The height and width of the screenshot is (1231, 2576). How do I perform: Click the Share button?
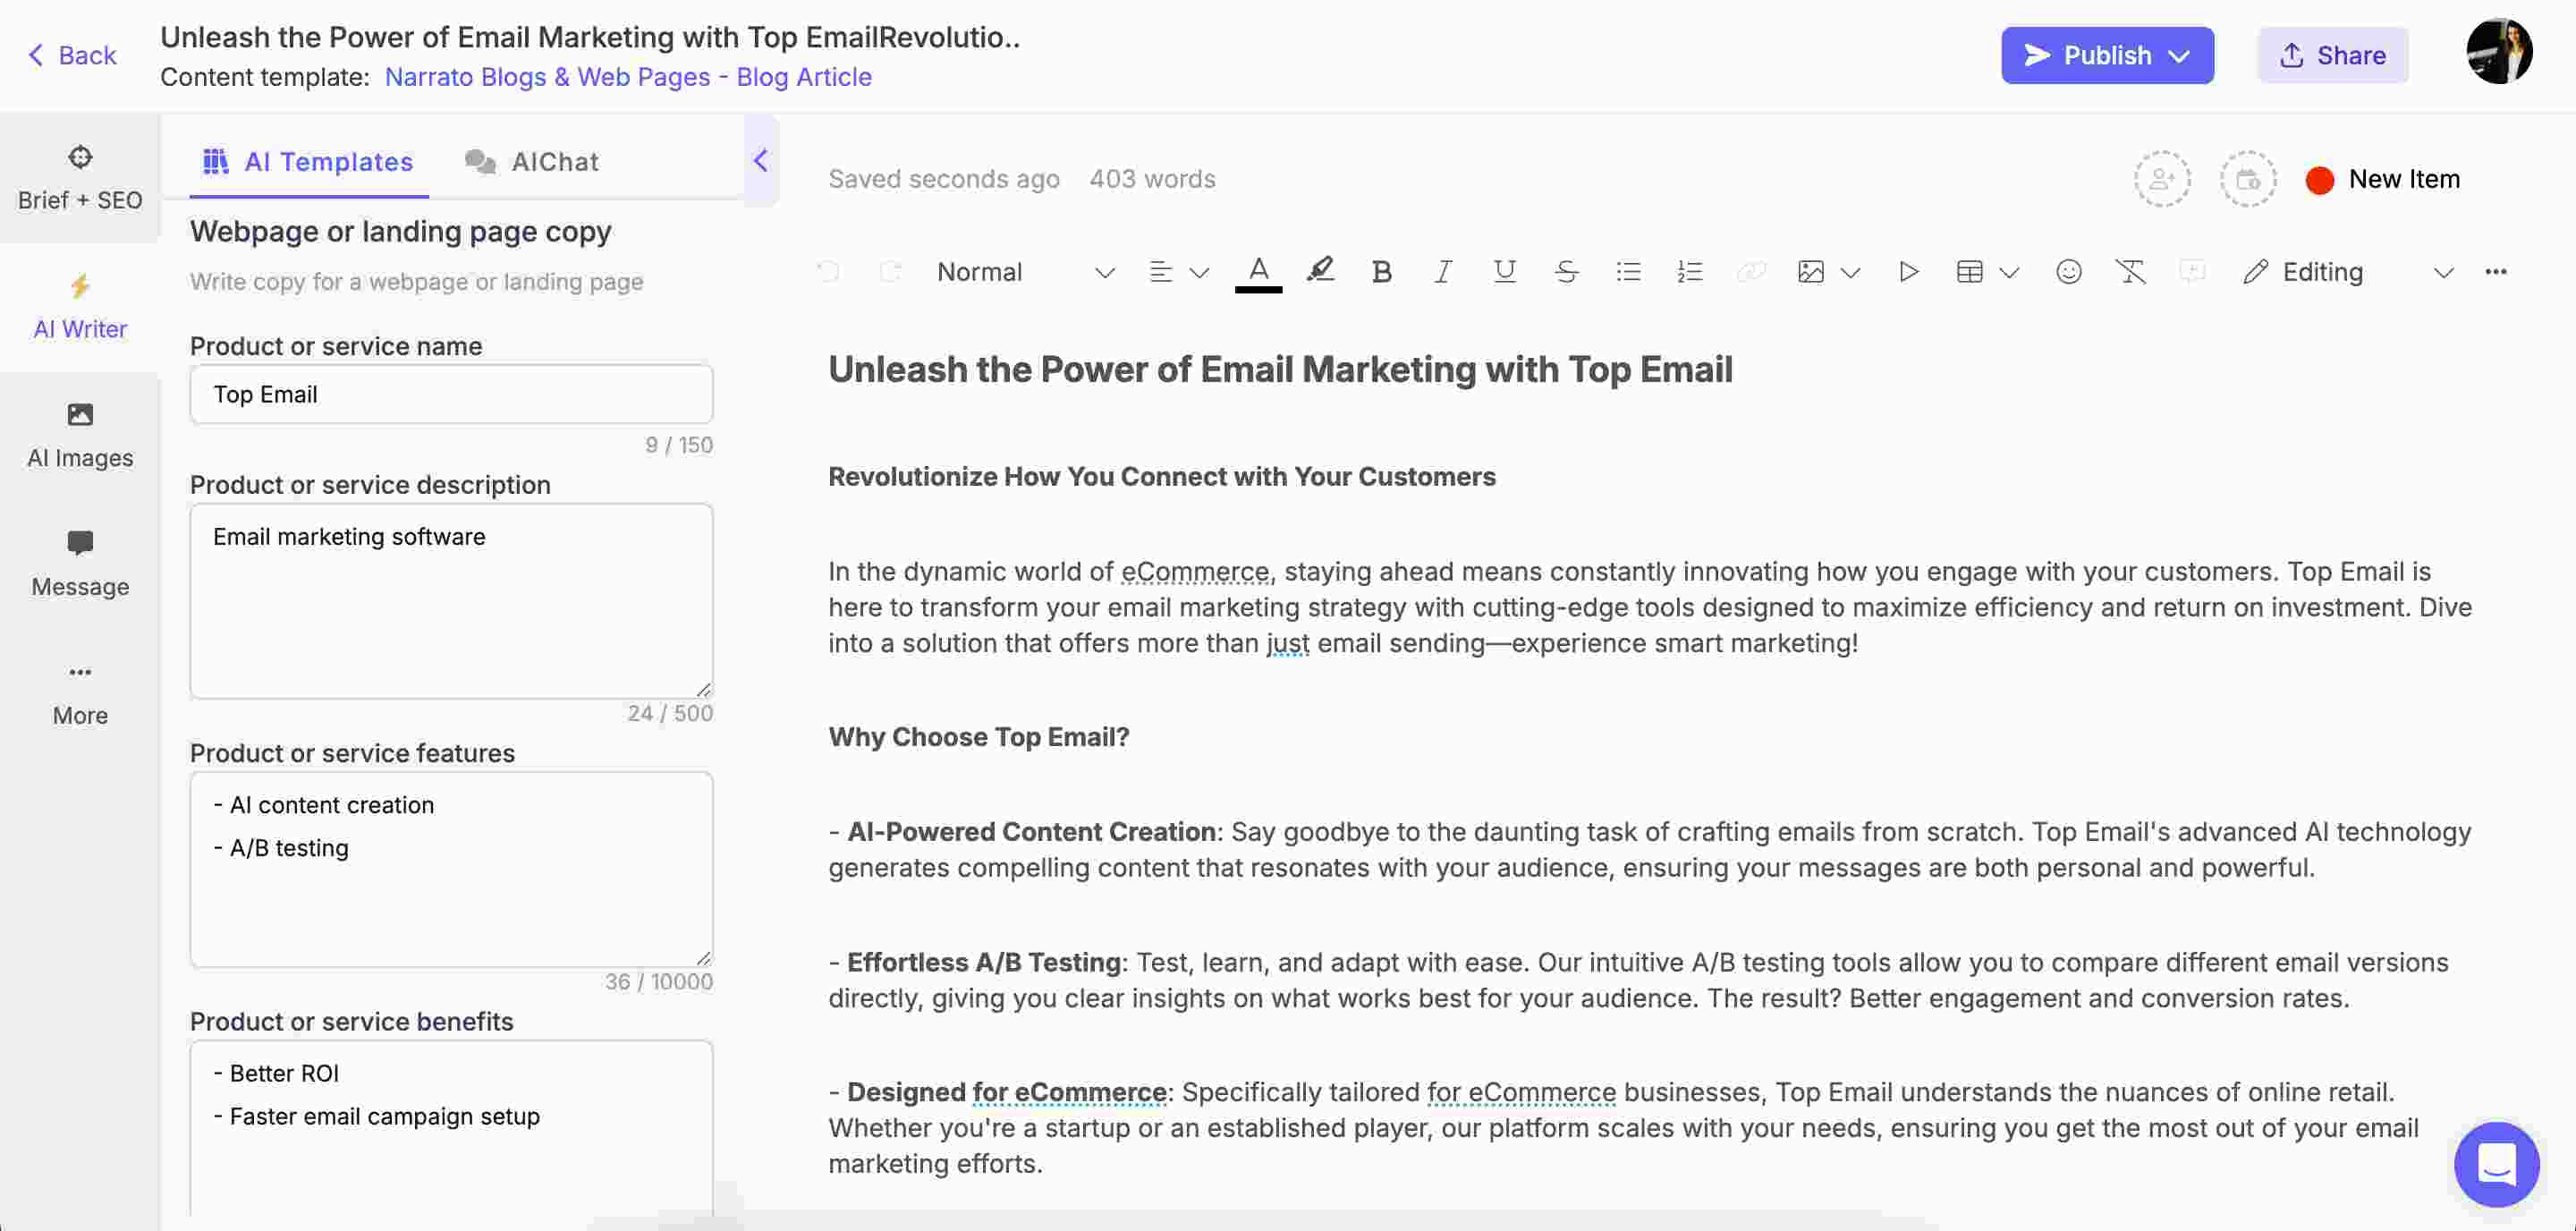[2332, 55]
